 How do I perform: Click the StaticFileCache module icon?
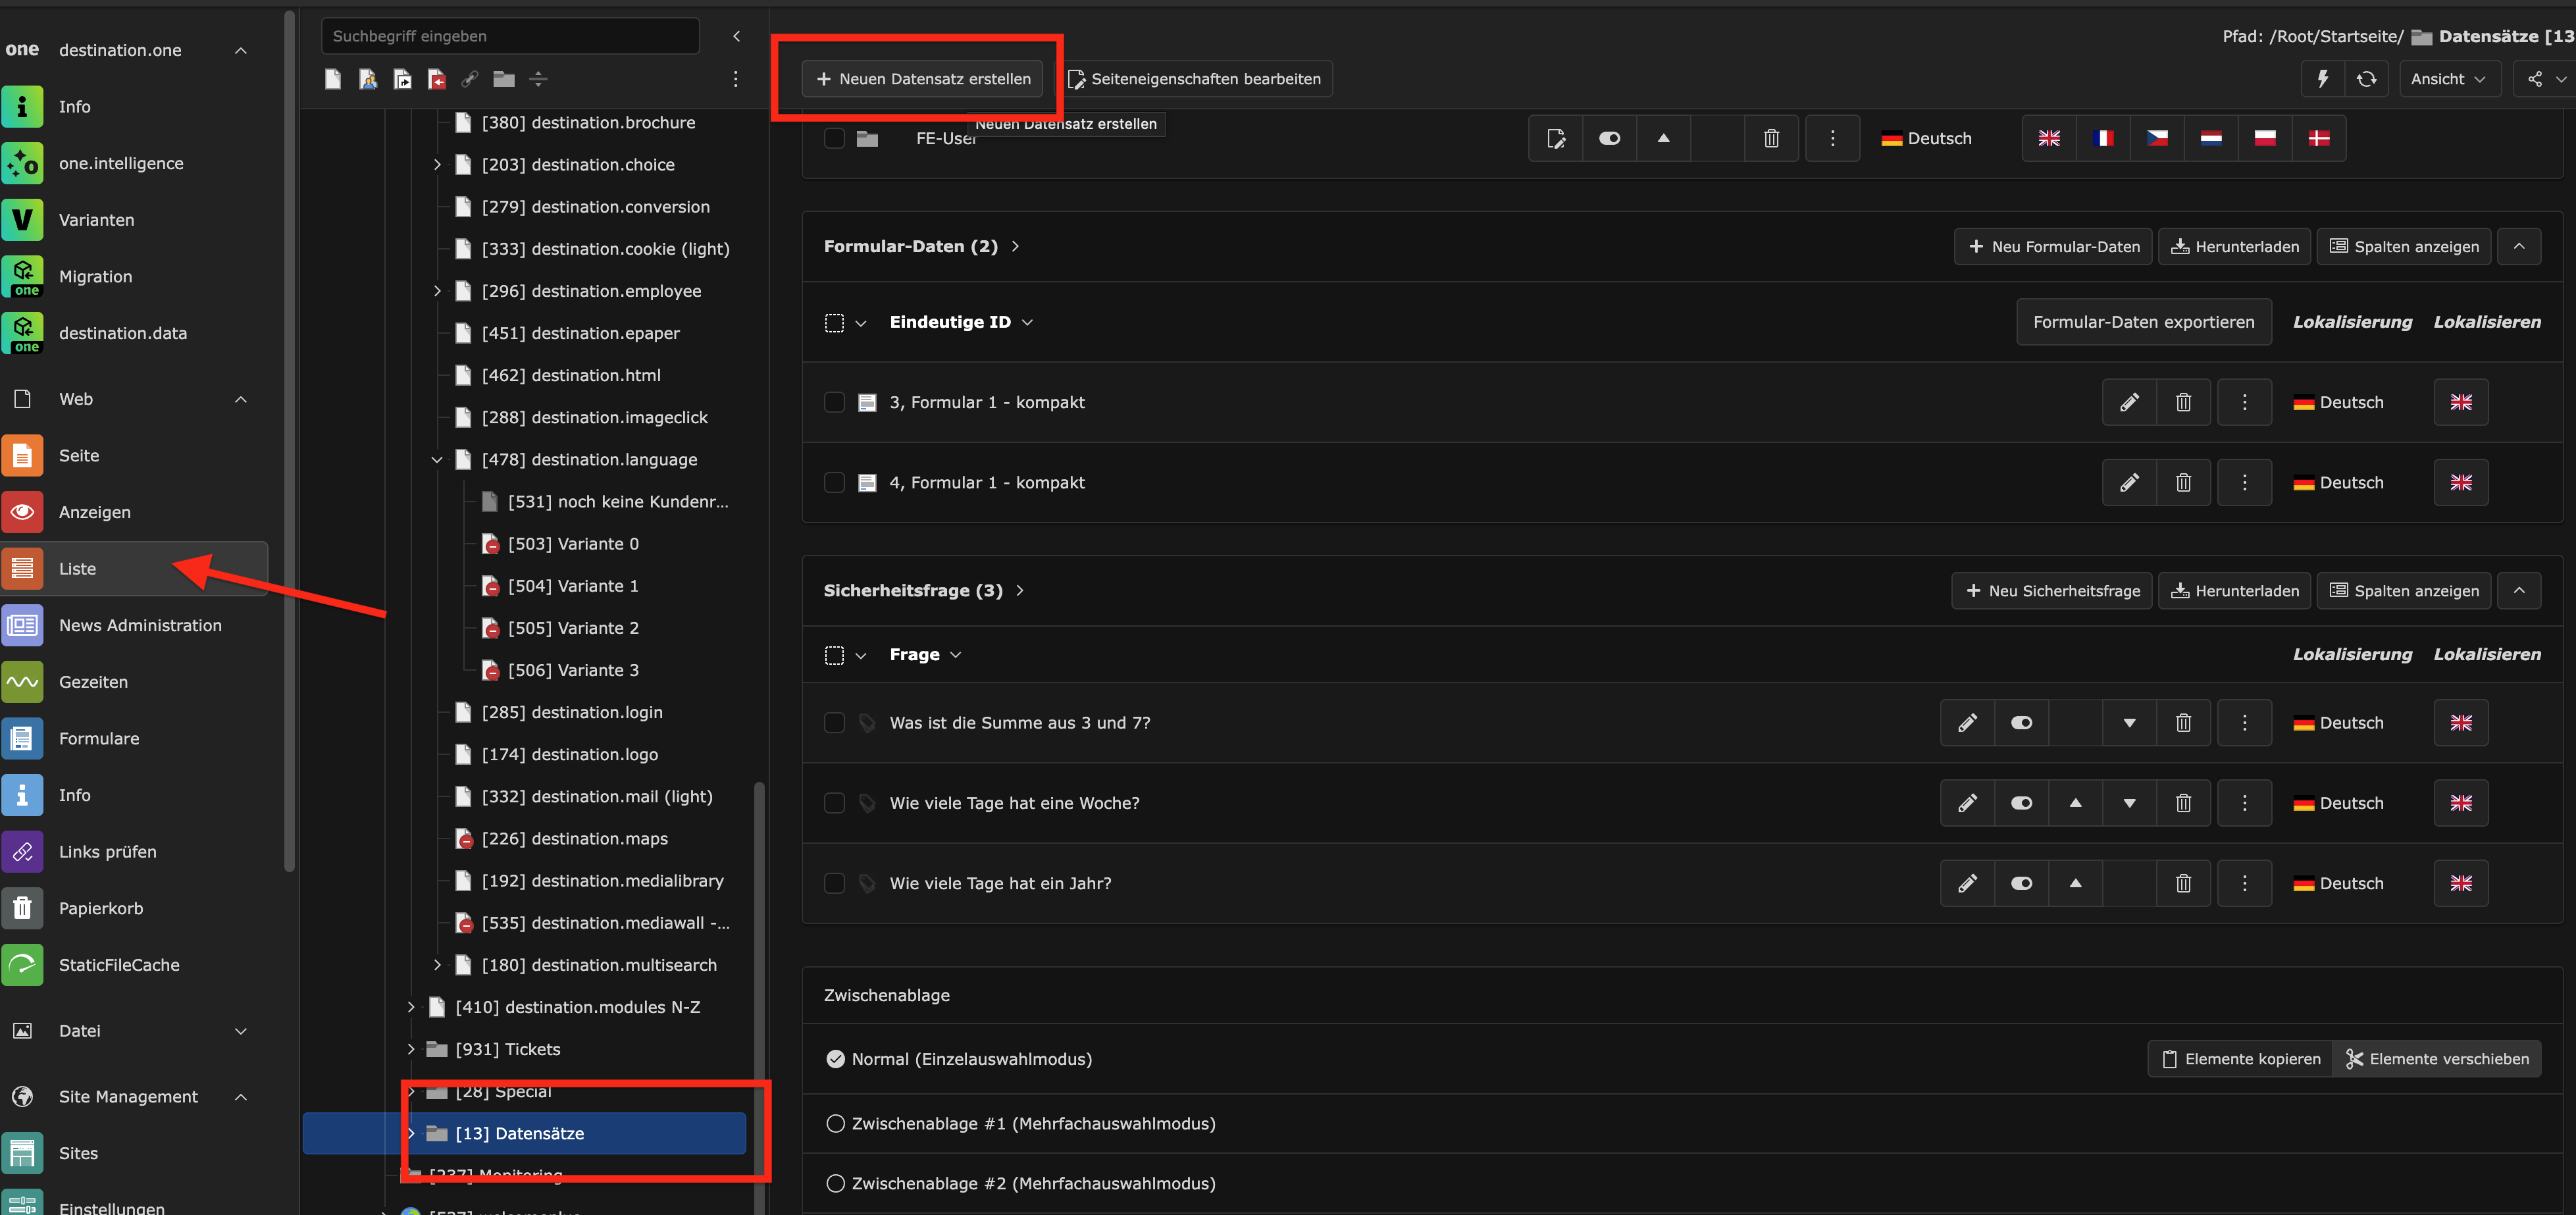tap(22, 965)
